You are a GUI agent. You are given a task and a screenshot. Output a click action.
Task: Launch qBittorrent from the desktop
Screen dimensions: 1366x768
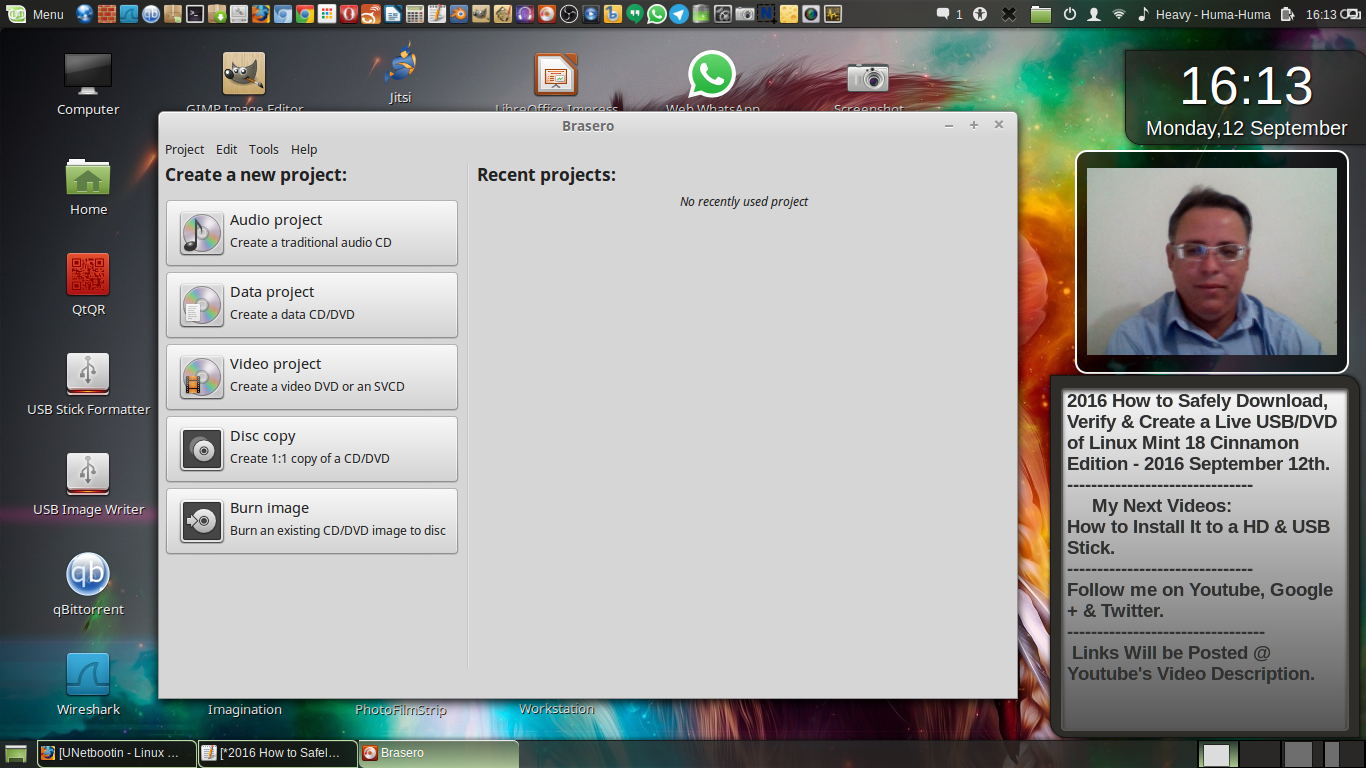pyautogui.click(x=88, y=585)
